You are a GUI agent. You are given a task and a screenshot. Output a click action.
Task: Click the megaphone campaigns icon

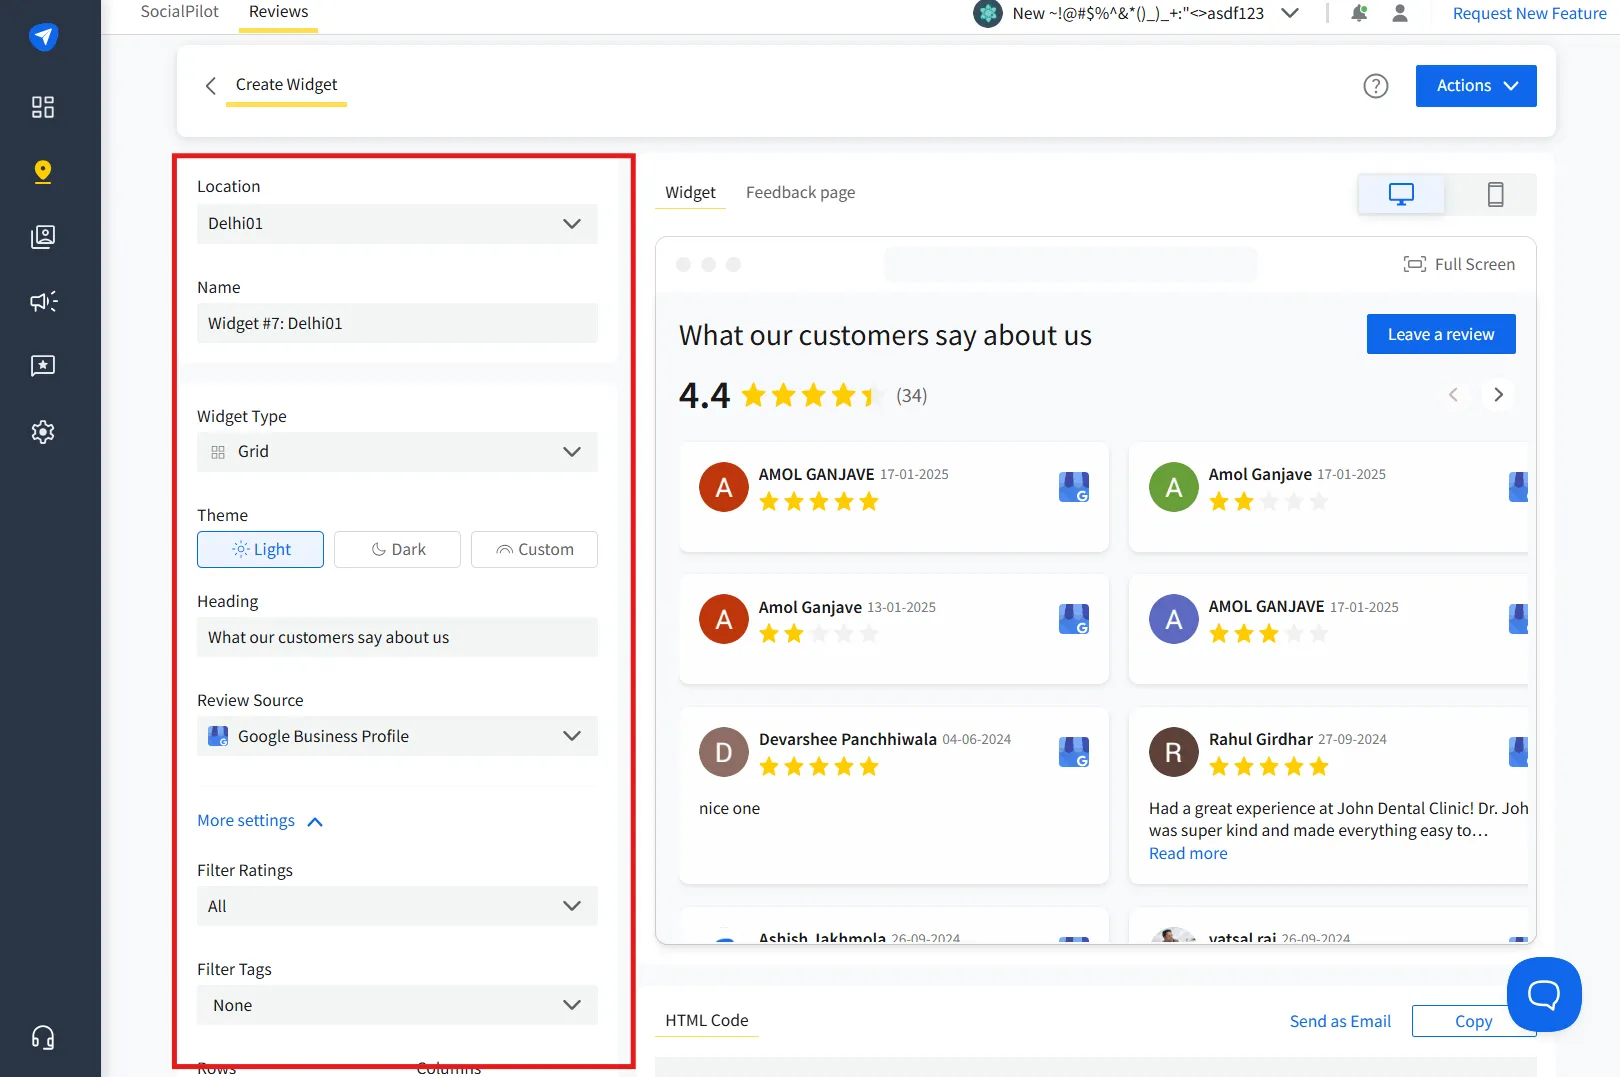point(42,301)
